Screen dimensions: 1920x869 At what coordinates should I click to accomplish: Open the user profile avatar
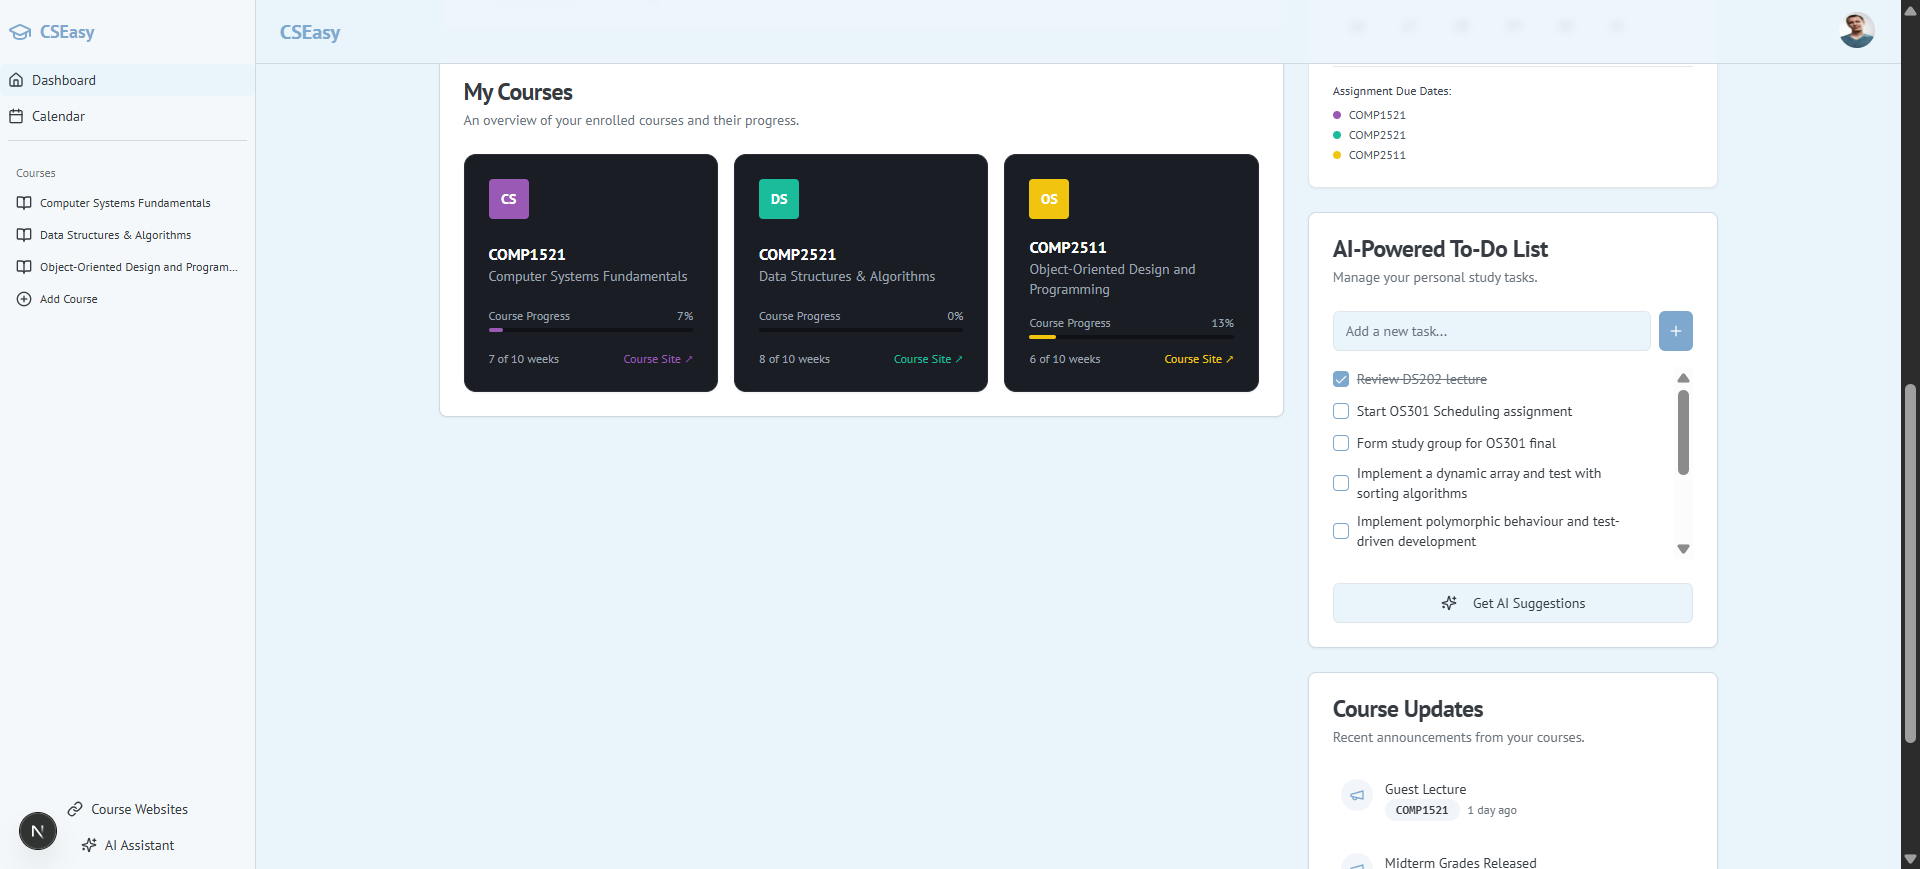tap(1857, 30)
